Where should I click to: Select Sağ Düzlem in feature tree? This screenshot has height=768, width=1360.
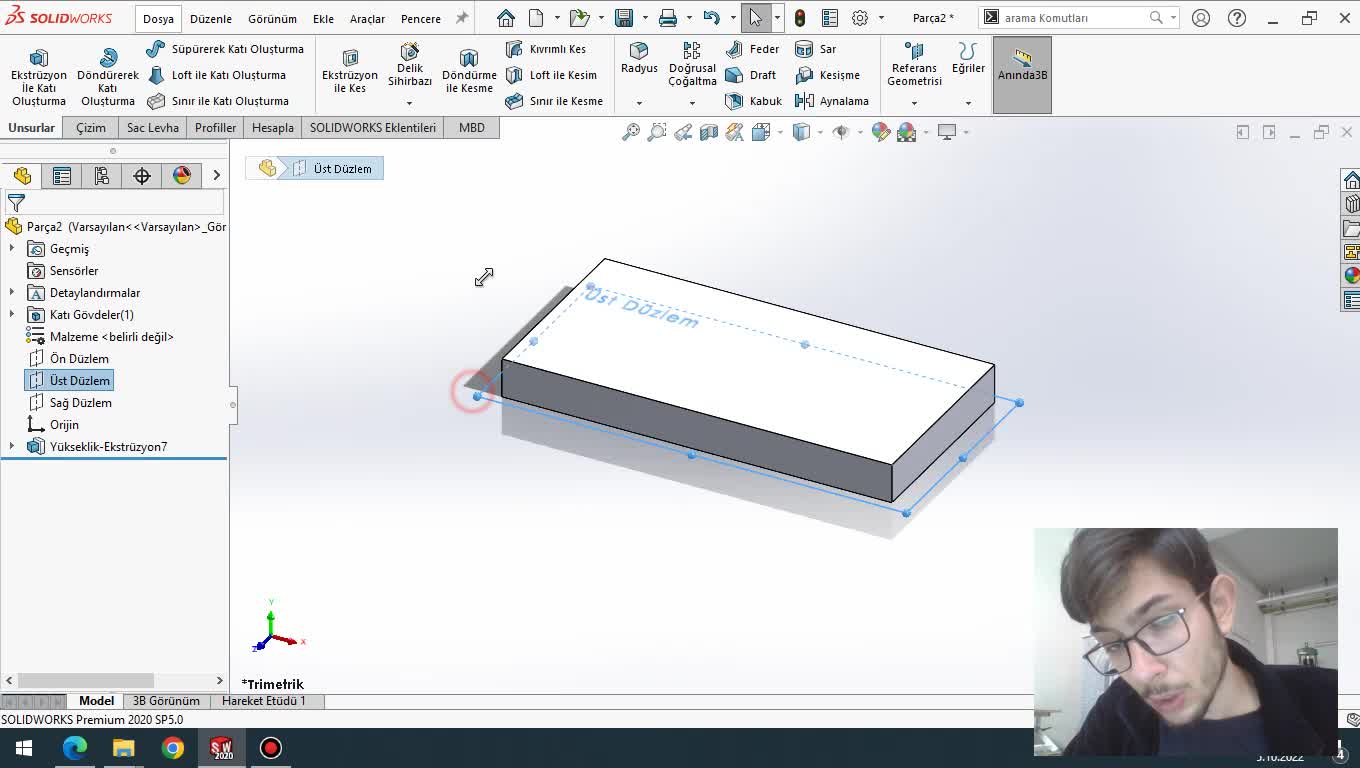click(81, 402)
